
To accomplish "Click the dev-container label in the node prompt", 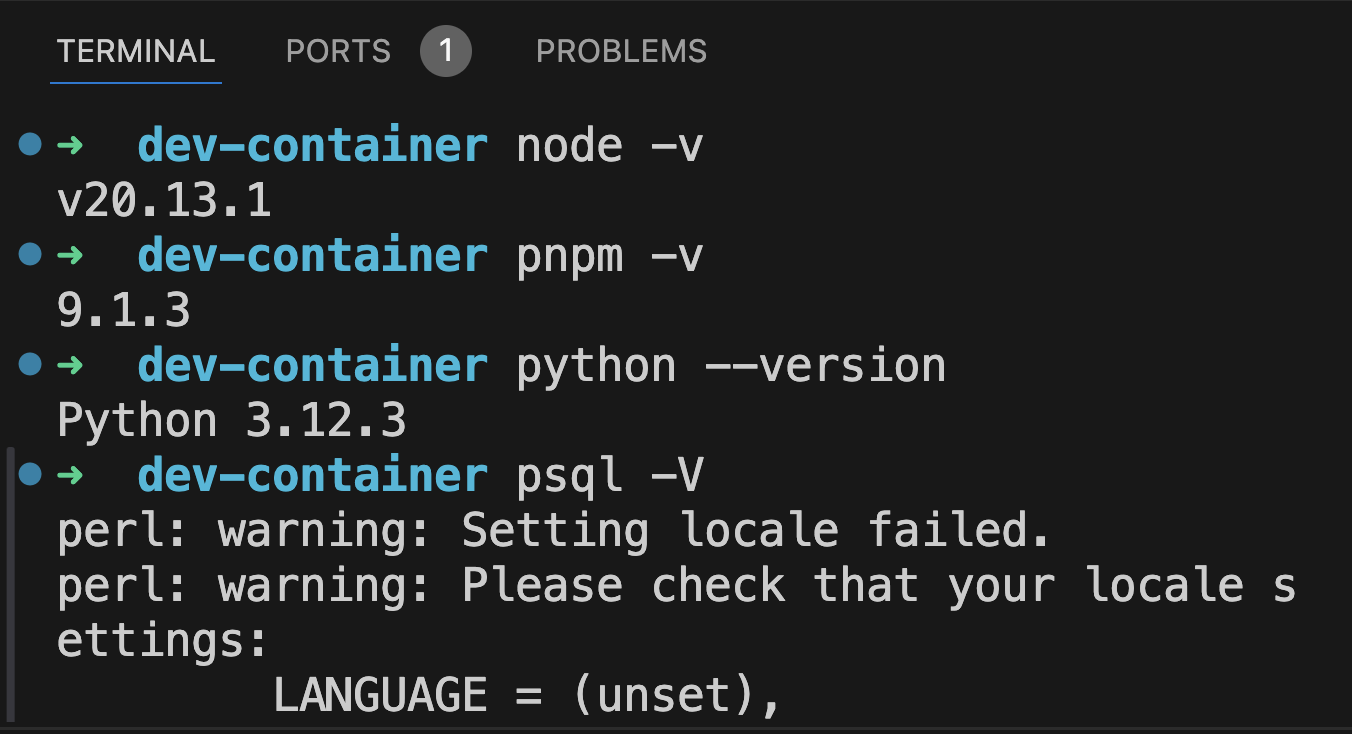I will tap(312, 143).
